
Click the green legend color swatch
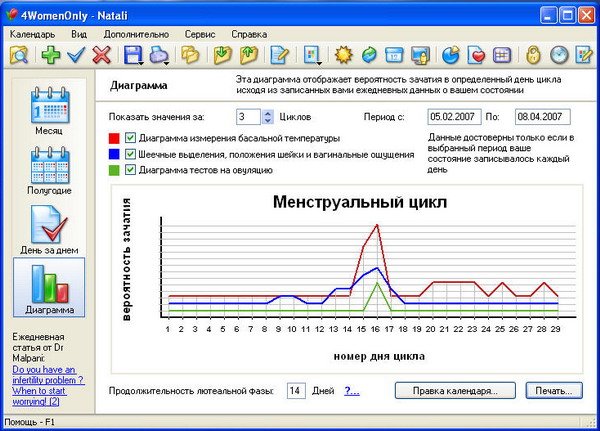[114, 170]
